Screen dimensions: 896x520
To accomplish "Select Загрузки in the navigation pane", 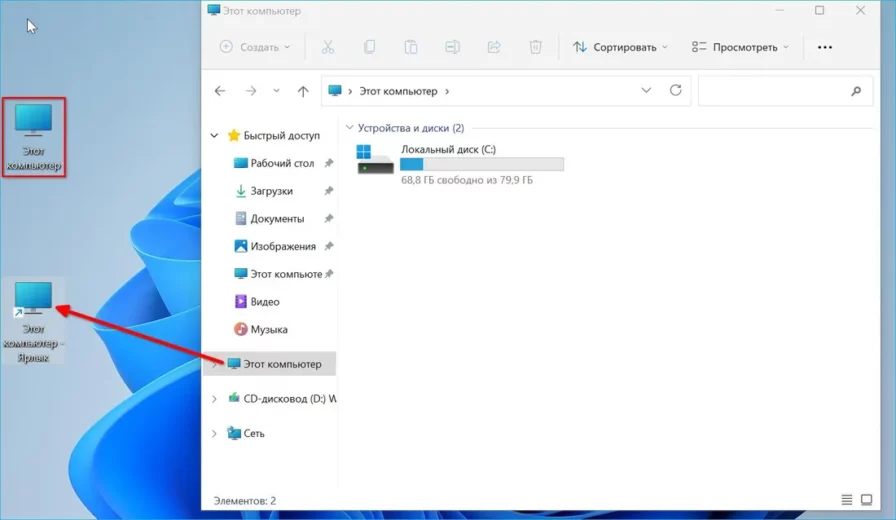I will [271, 191].
